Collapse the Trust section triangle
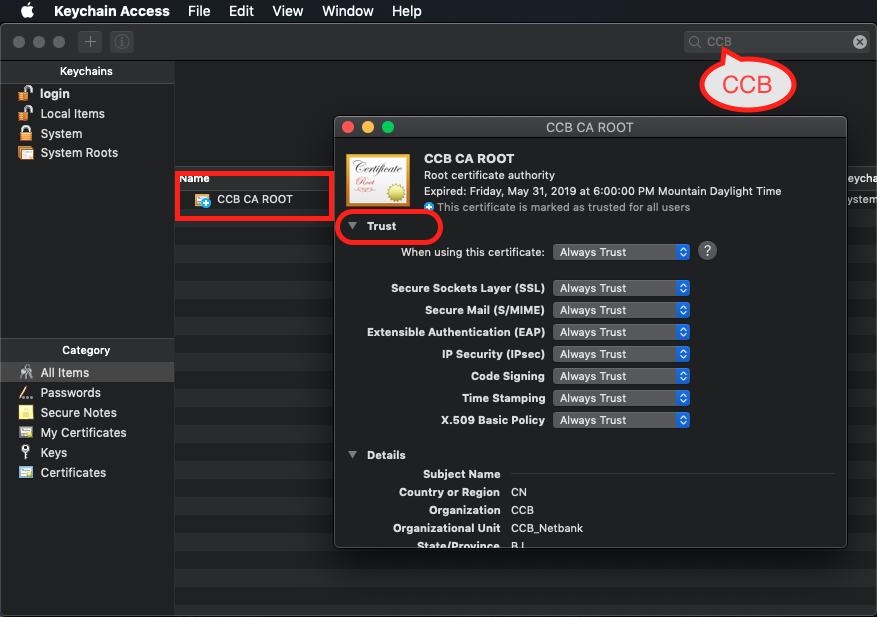The image size is (877, 617). pos(352,225)
